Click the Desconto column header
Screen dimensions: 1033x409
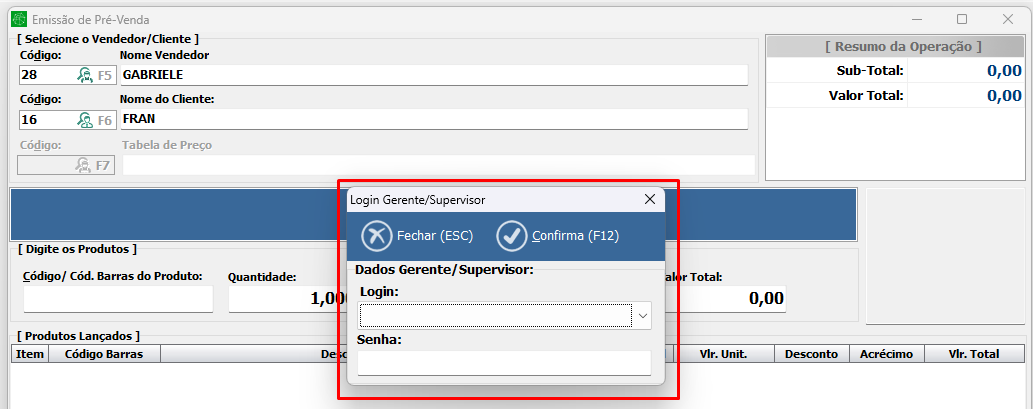pos(811,354)
